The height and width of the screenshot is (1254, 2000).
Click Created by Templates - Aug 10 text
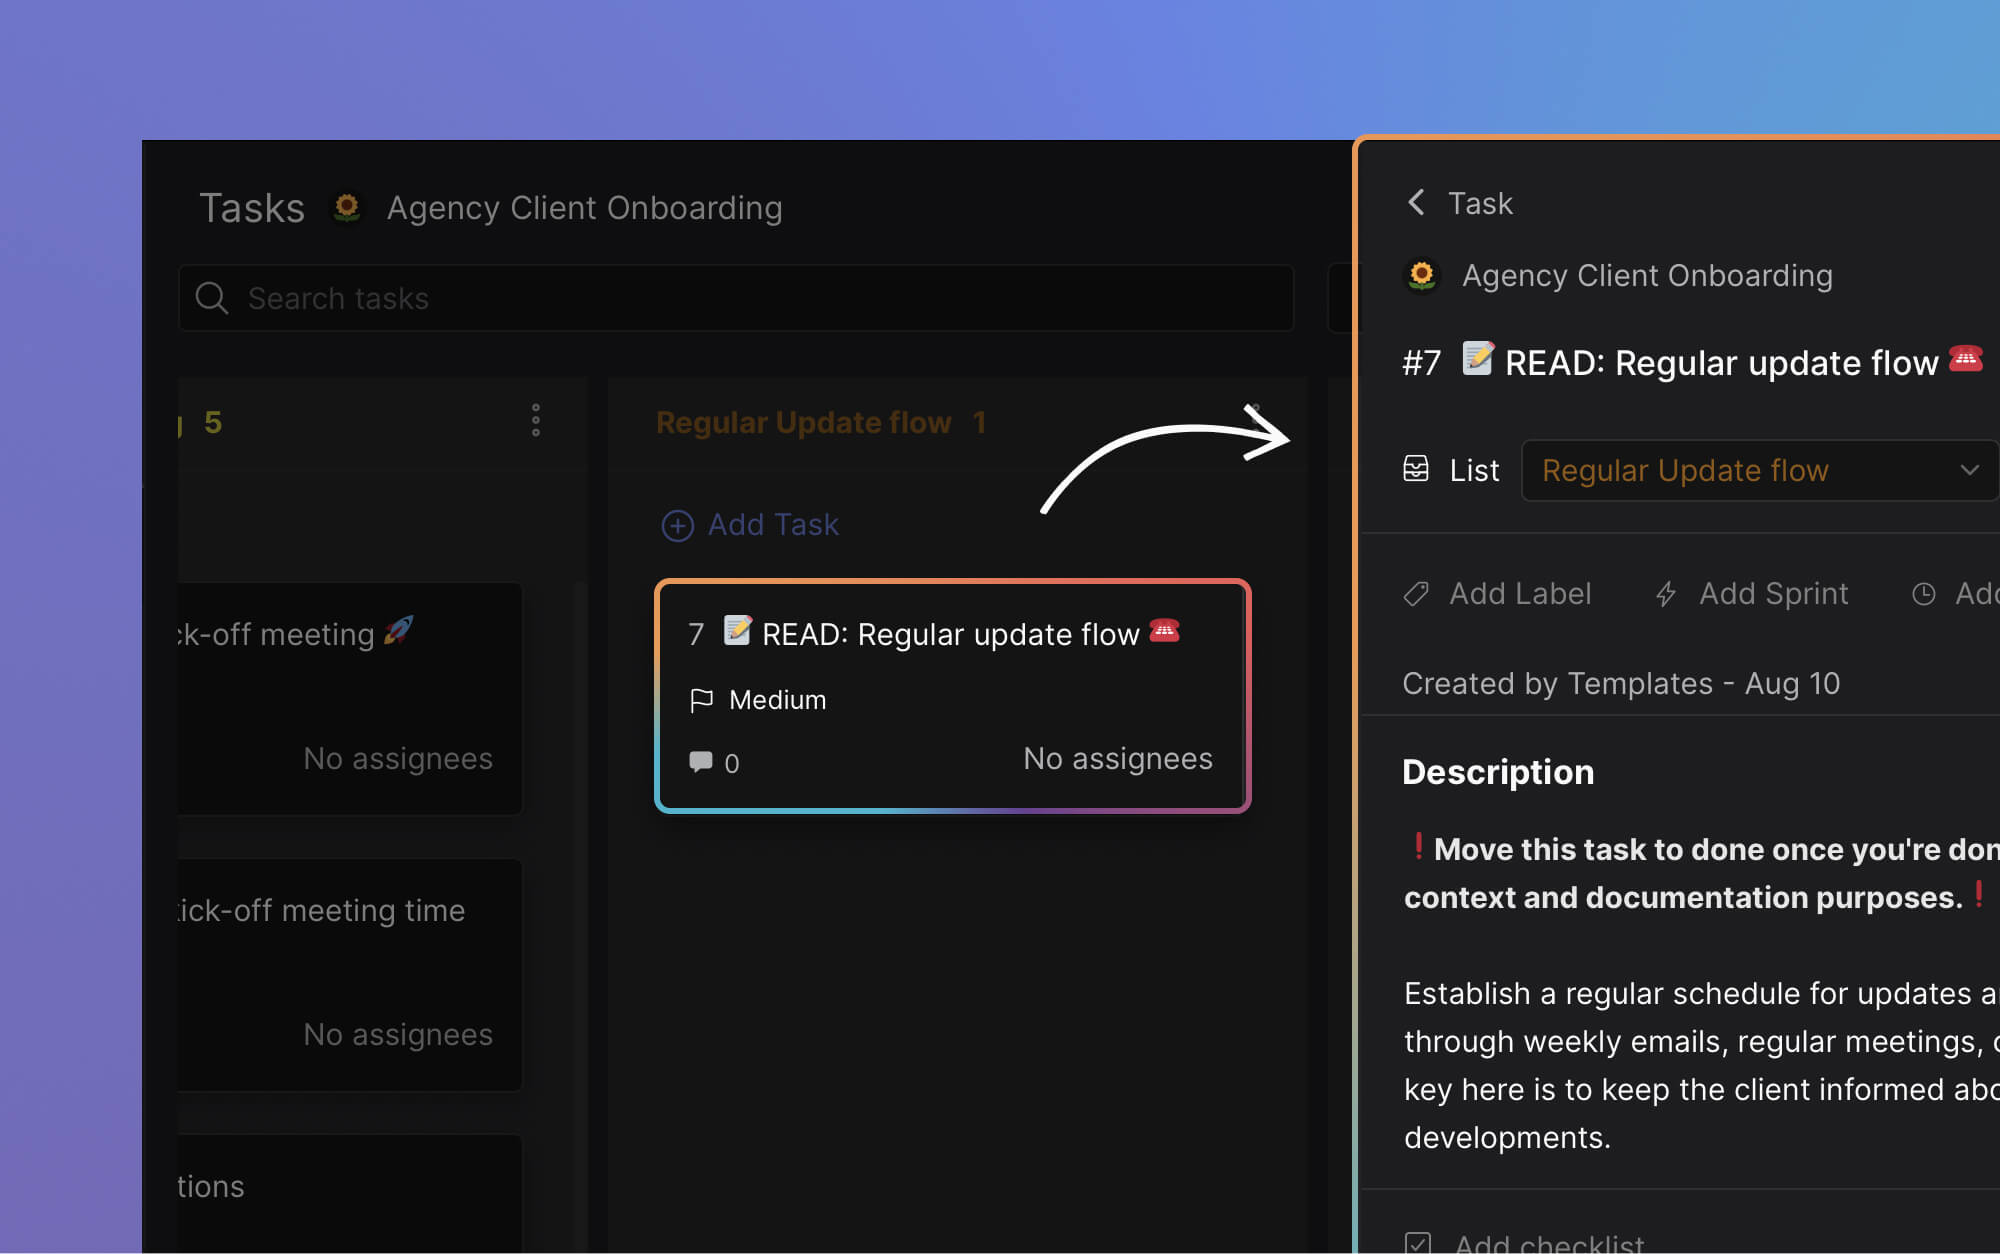[1620, 683]
